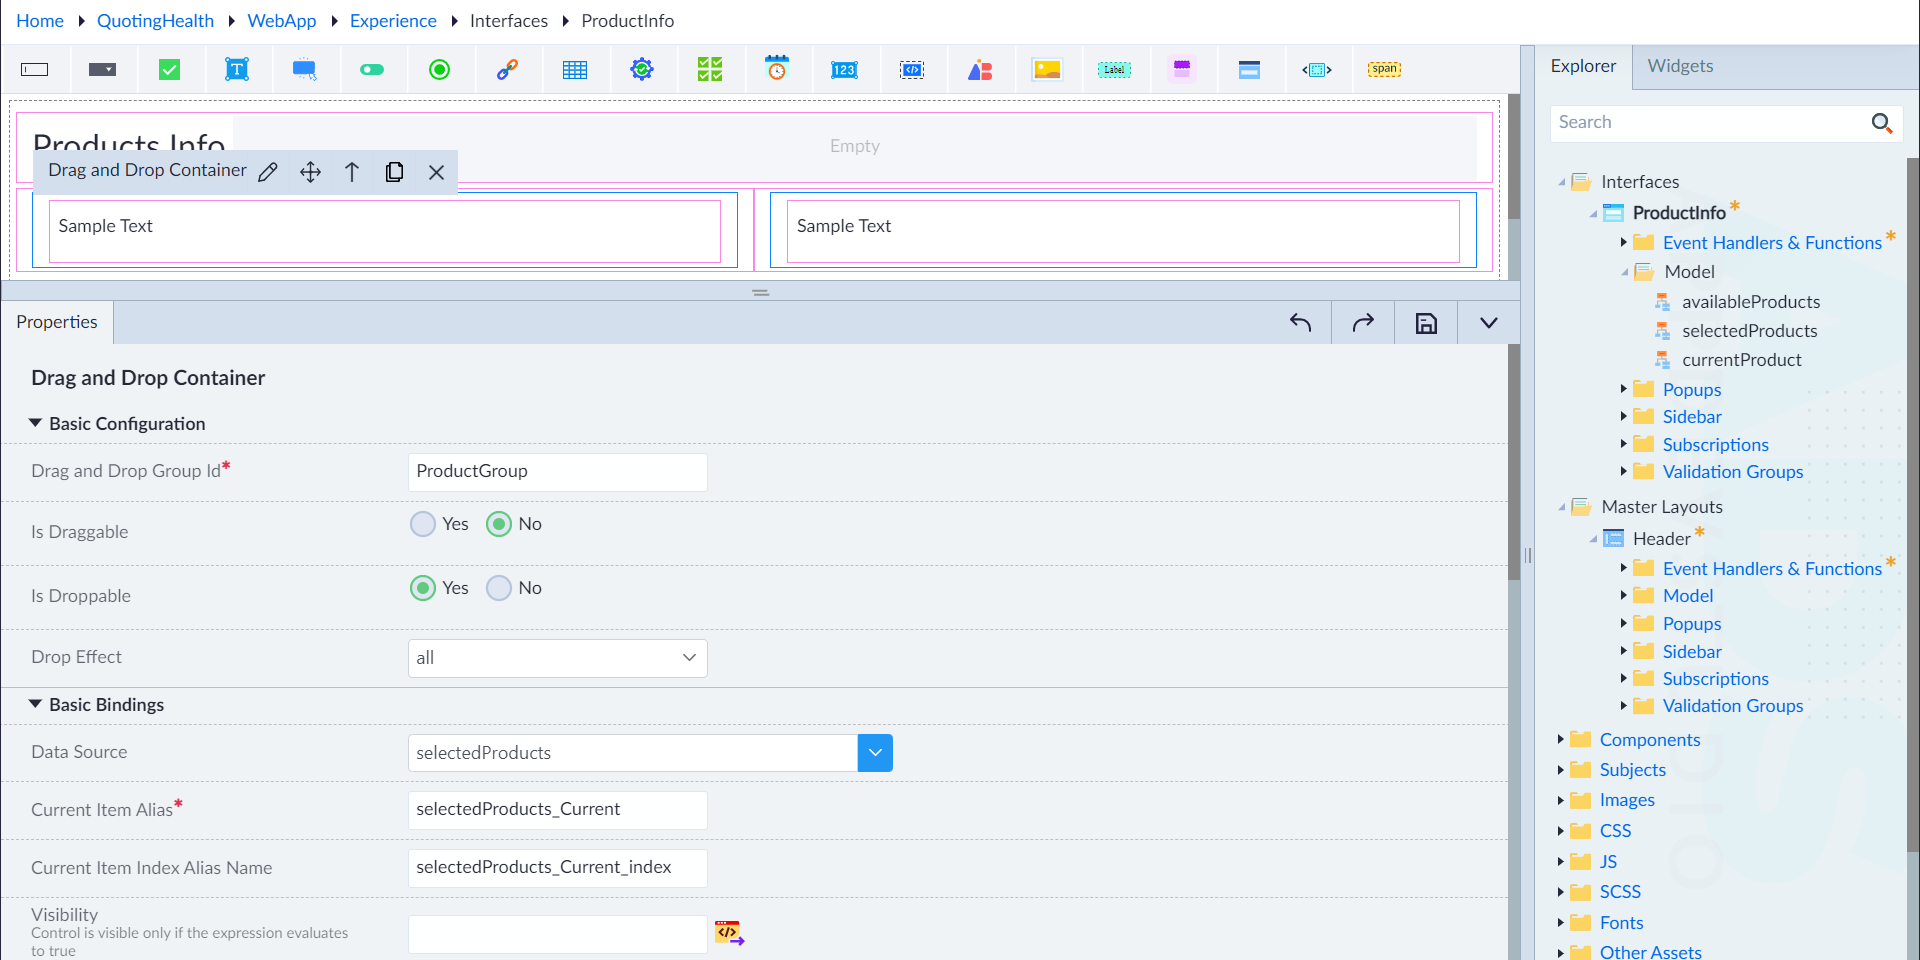The image size is (1920, 960).
Task: Set Is Droppable to No
Action: [499, 588]
